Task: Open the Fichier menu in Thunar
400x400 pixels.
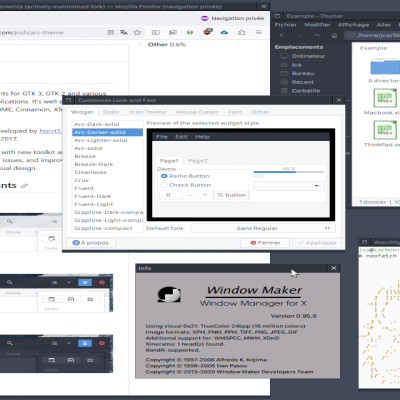Action: (286, 25)
